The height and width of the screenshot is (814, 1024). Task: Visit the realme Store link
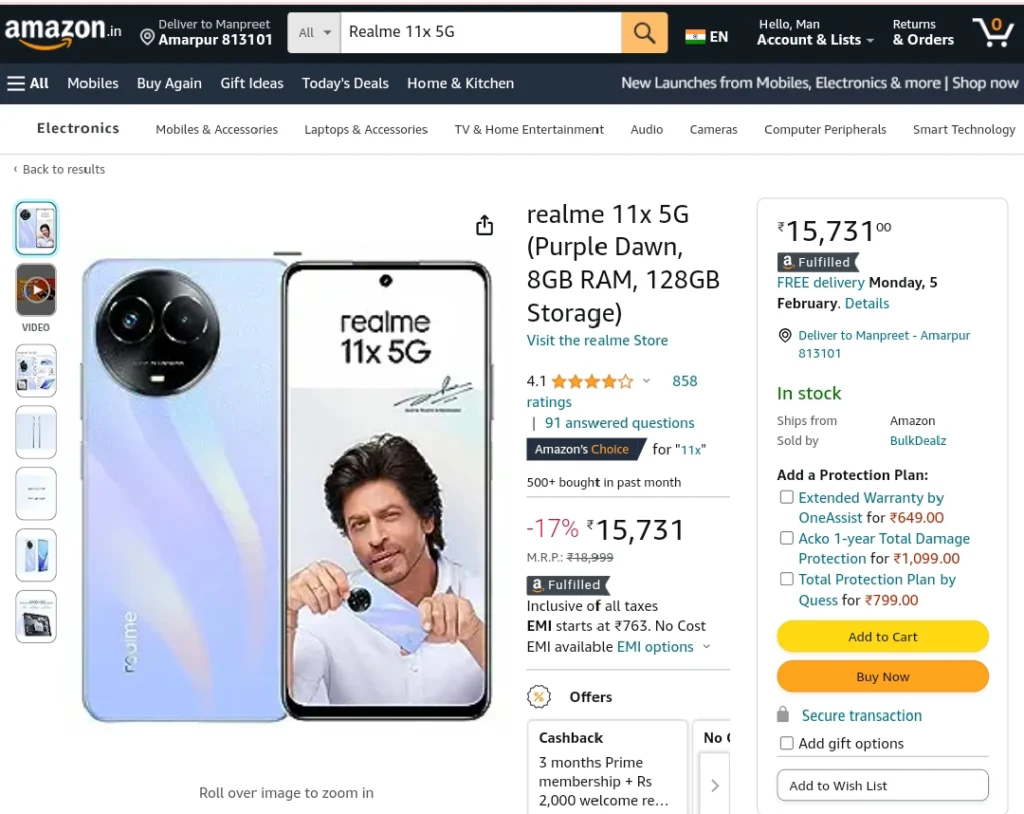(597, 340)
